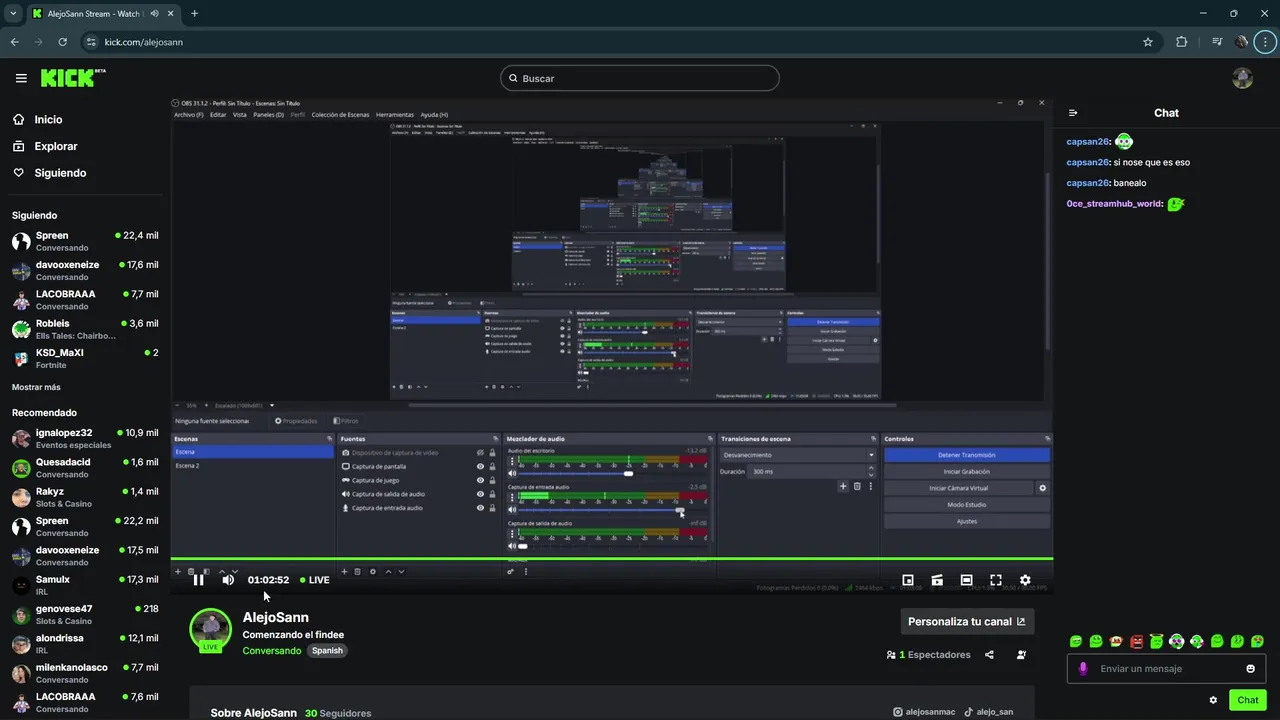The width and height of the screenshot is (1280, 720).
Task: View site information icon in address bar
Action: click(x=91, y=42)
